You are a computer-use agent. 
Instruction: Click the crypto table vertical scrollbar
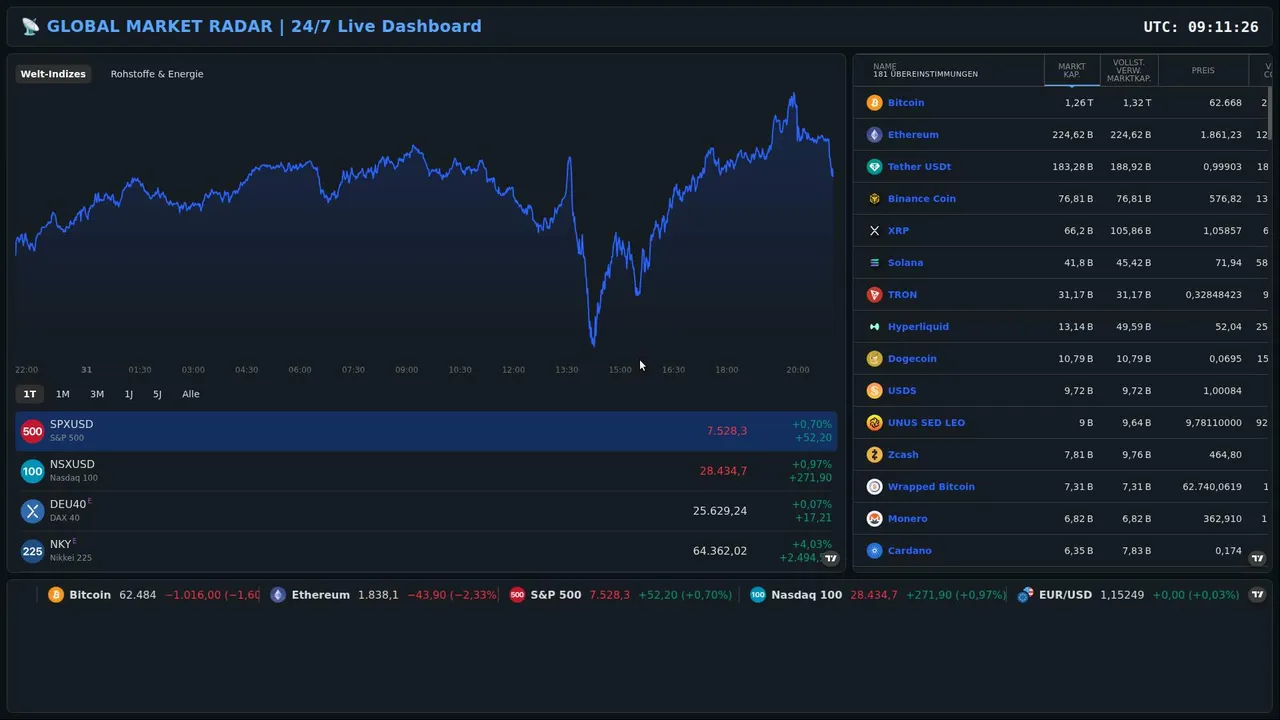pyautogui.click(x=1270, y=113)
